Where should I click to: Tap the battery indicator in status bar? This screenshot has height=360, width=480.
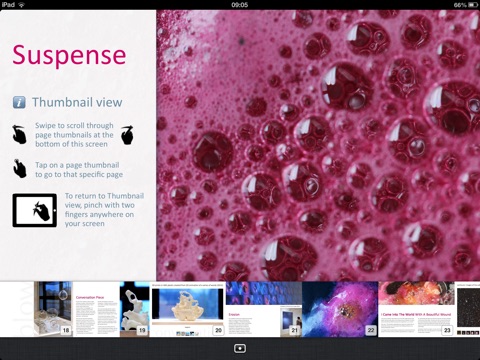click(x=473, y=5)
